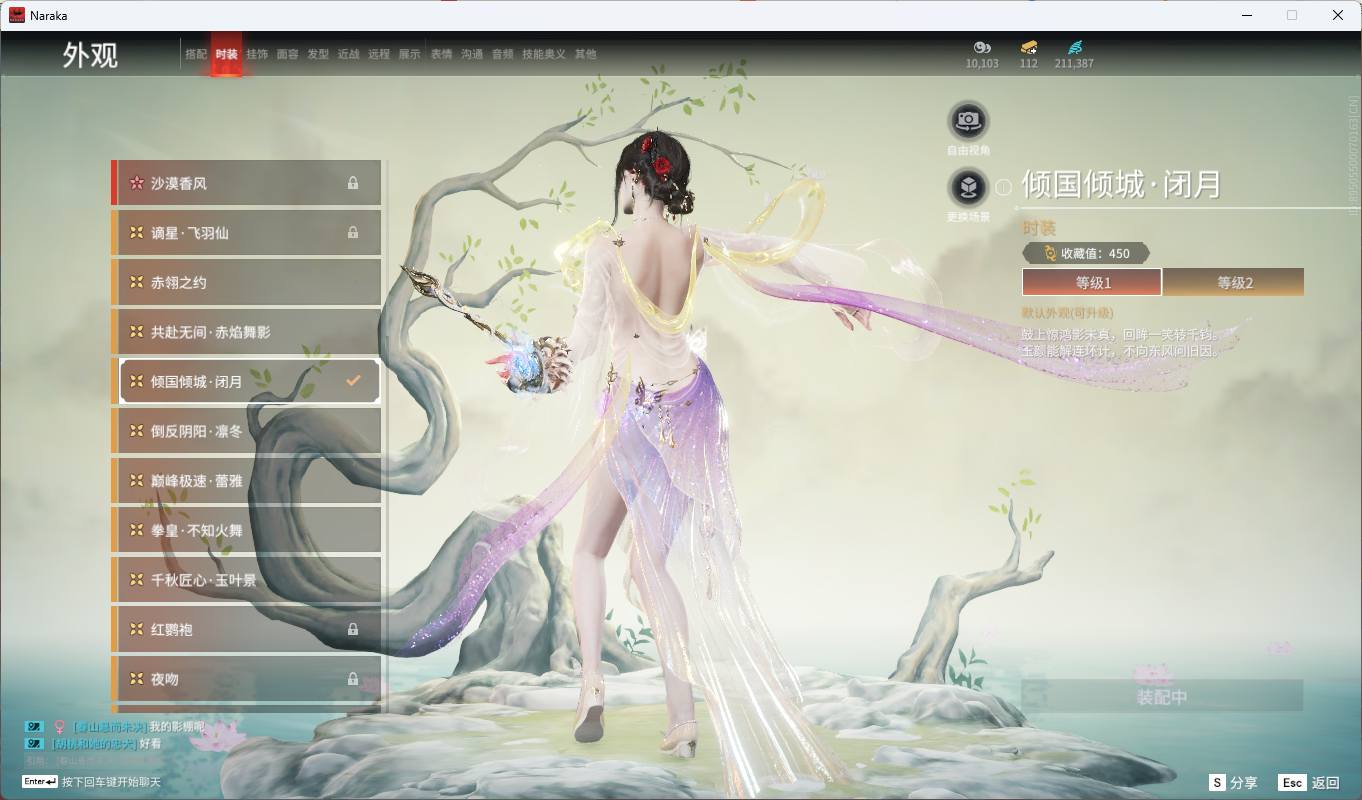Click the gold ingot currency icon
This screenshot has height=800, width=1362.
pos(1028,47)
